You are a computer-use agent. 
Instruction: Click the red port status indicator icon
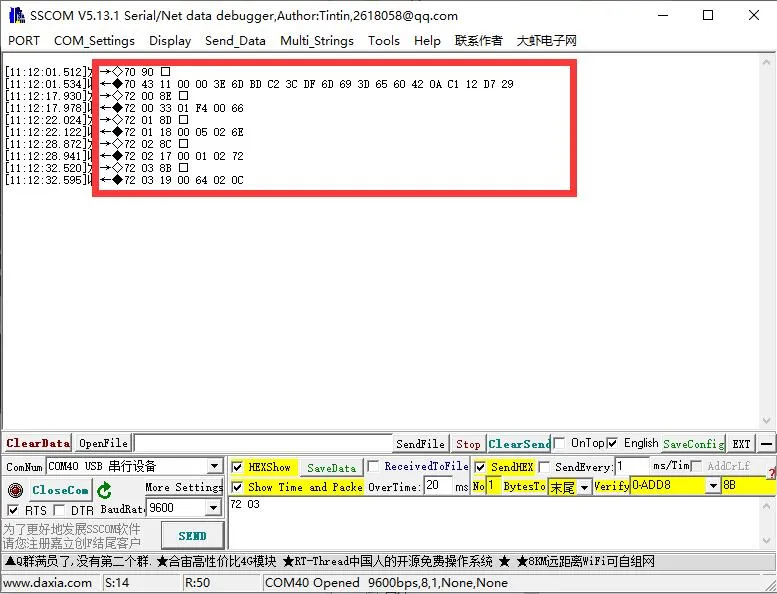pyautogui.click(x=15, y=490)
